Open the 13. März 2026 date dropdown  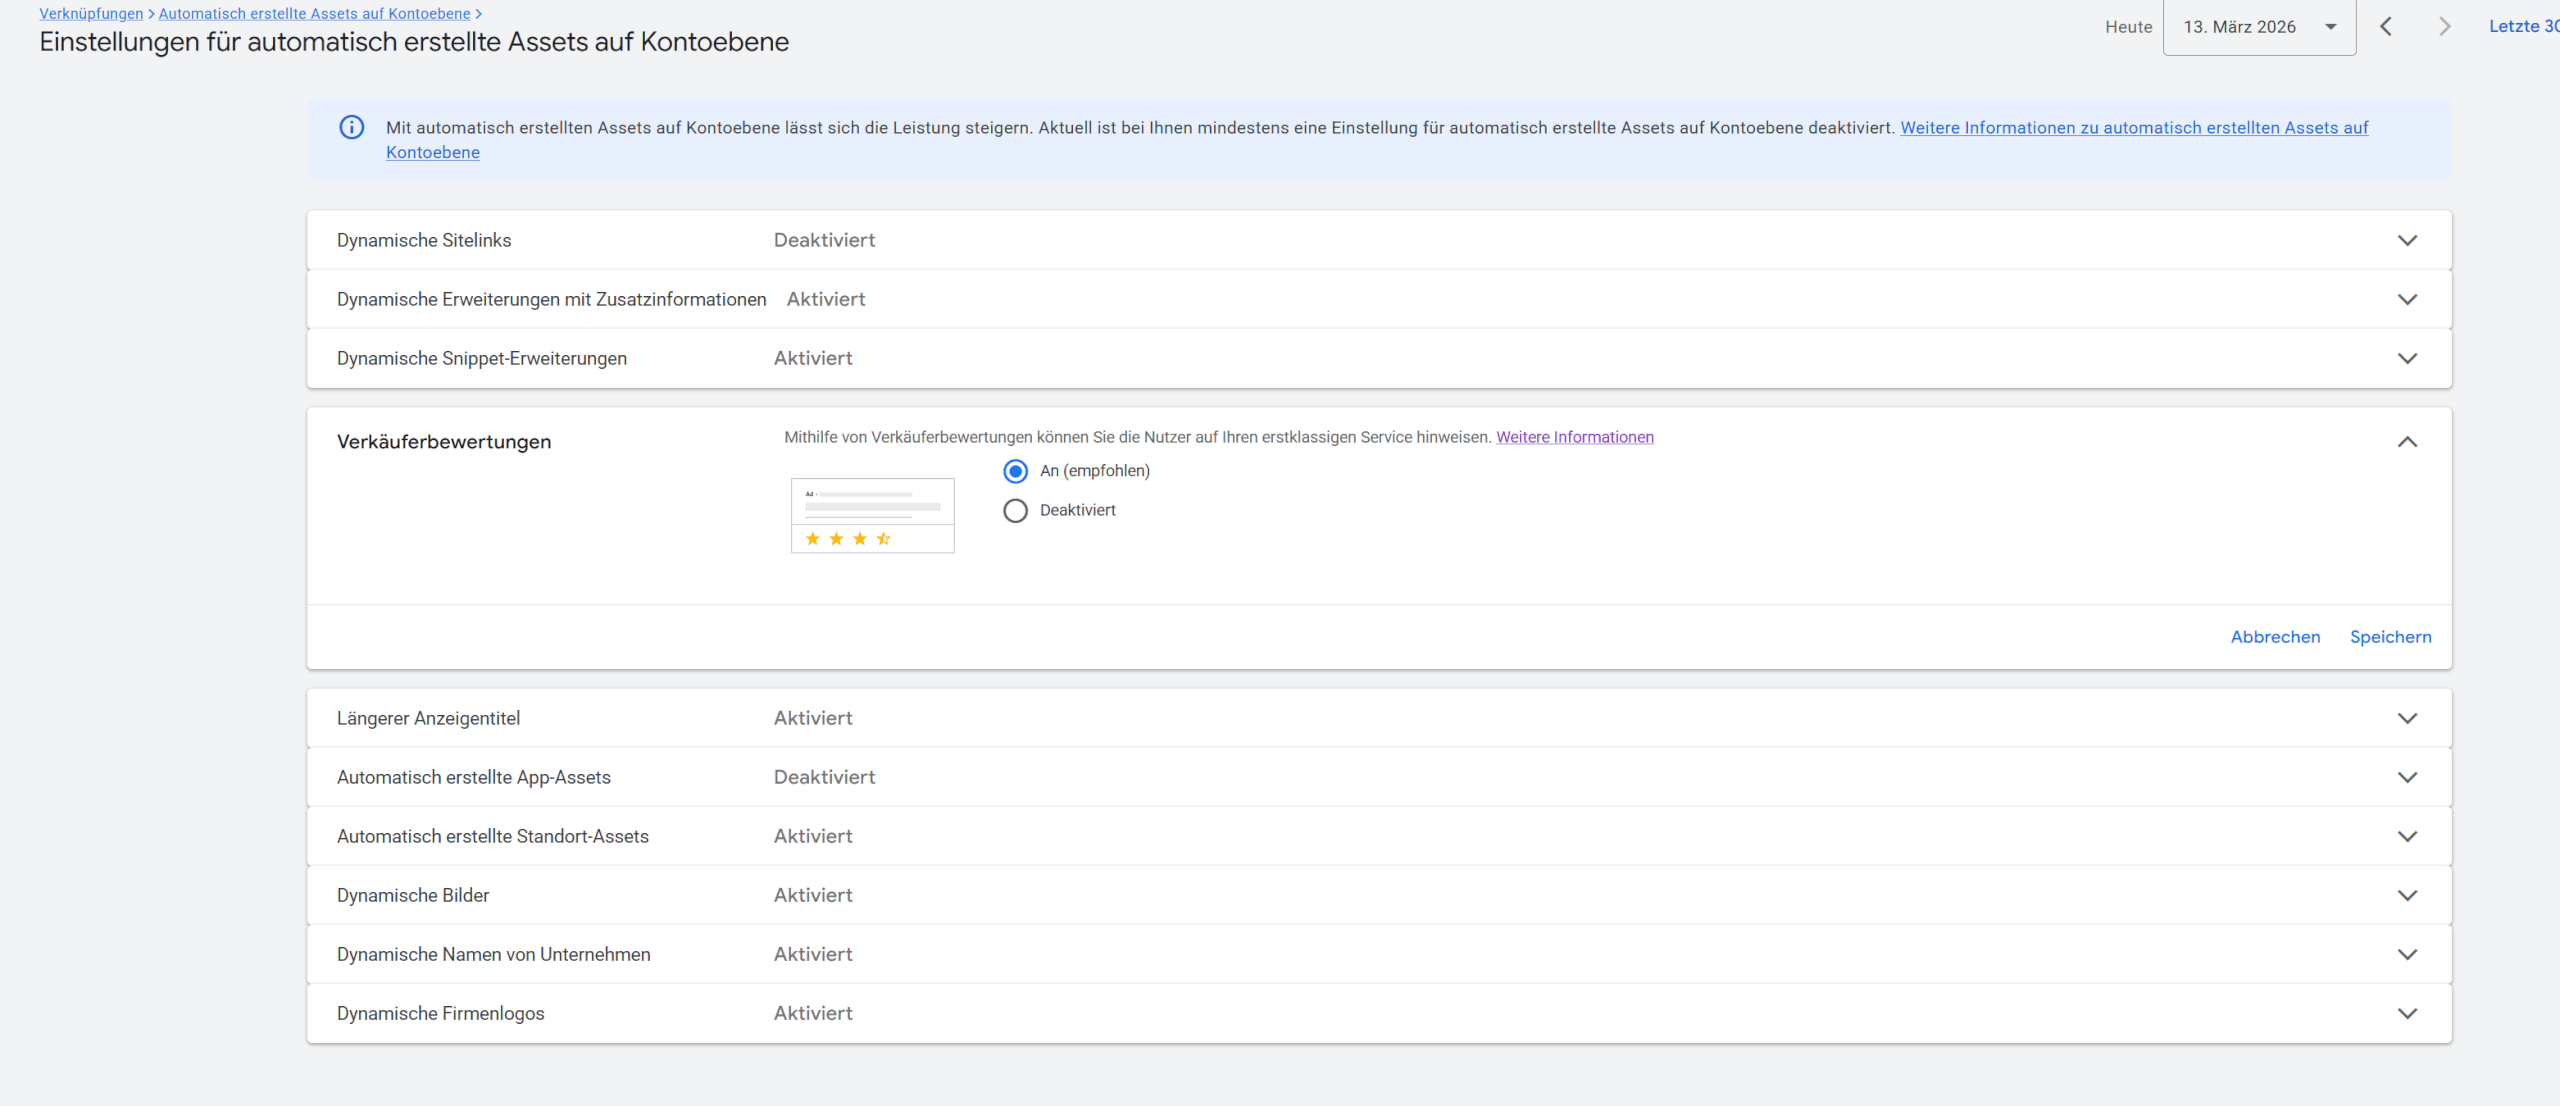coord(2259,27)
